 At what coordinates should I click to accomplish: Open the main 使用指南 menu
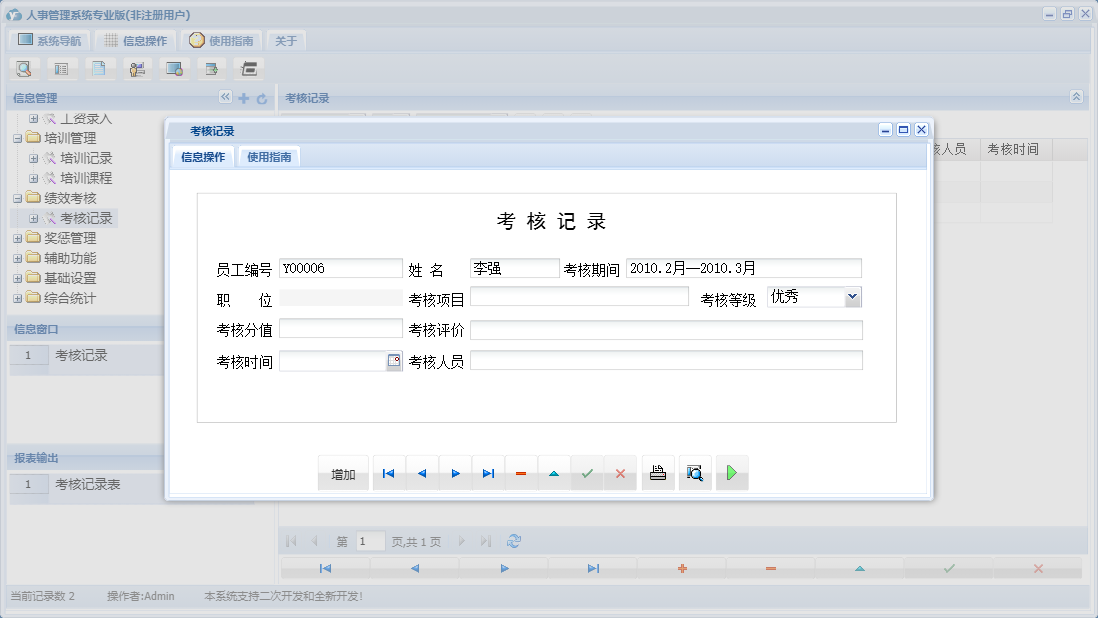[x=221, y=41]
